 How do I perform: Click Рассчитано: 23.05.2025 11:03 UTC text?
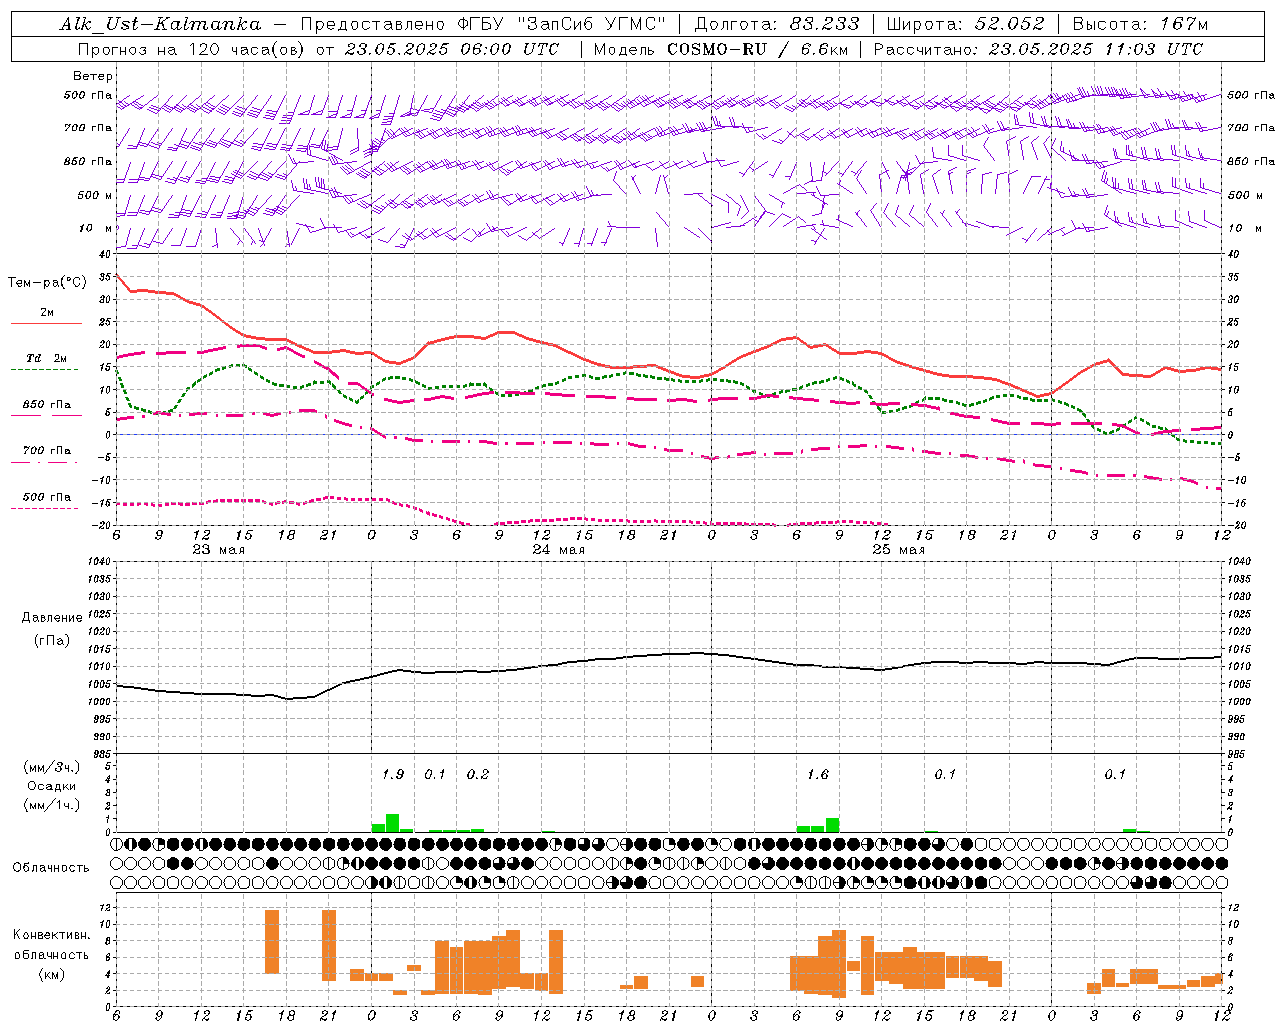click(x=1038, y=49)
